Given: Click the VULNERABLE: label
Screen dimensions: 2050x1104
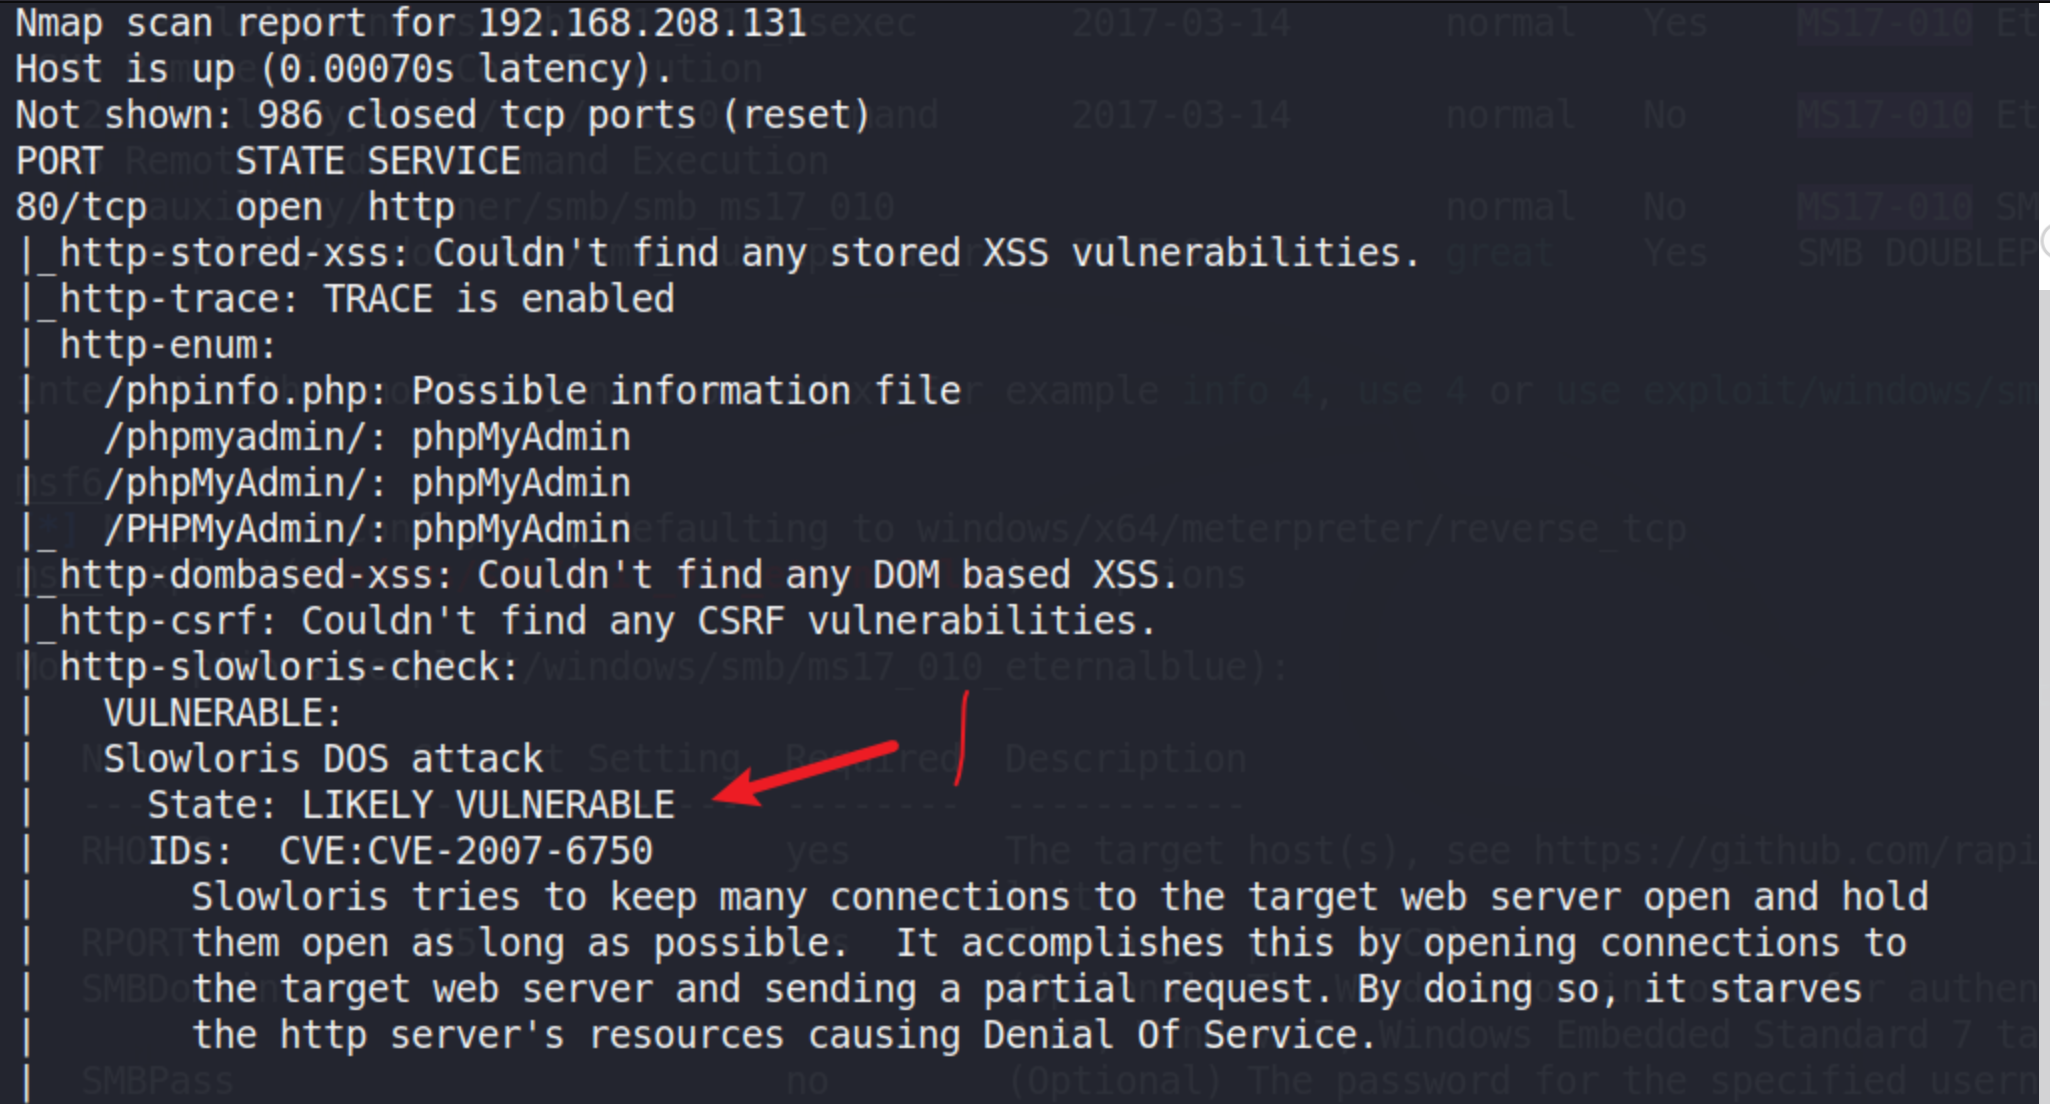Looking at the screenshot, I should click(223, 713).
